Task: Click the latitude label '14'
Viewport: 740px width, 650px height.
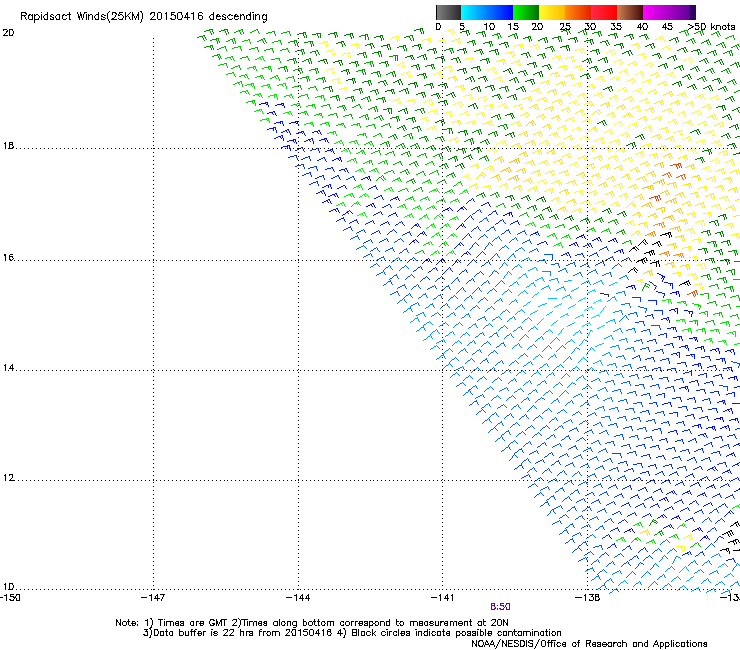Action: point(8,368)
